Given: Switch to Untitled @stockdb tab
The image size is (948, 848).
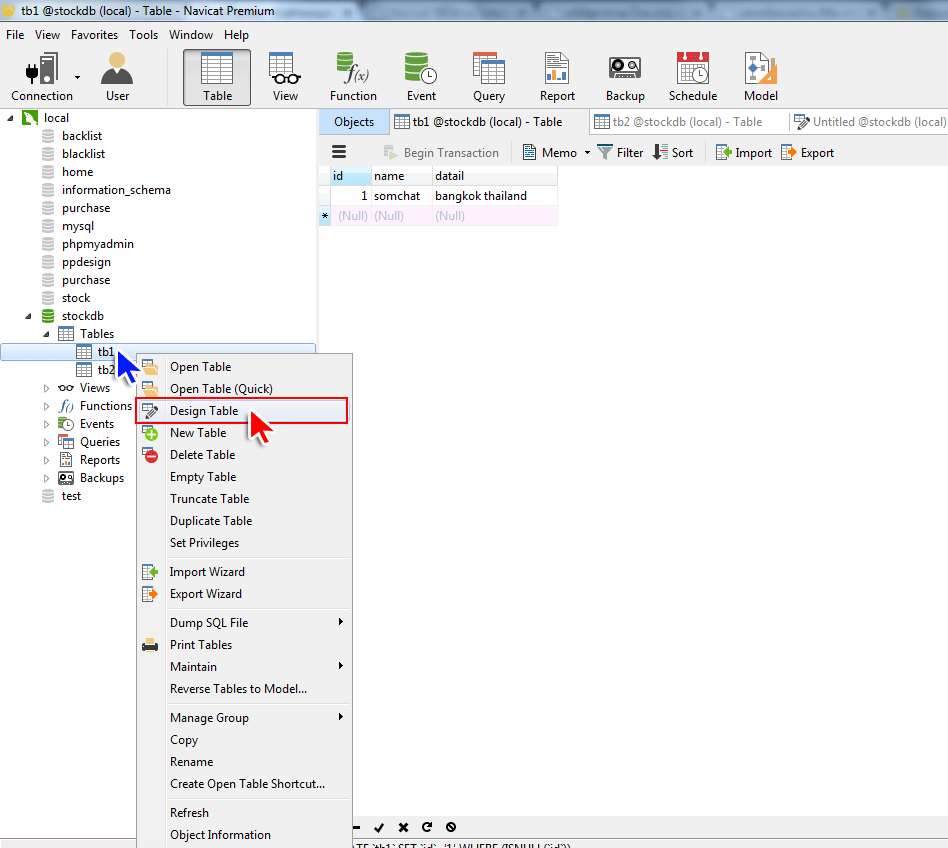Looking at the screenshot, I should (869, 121).
